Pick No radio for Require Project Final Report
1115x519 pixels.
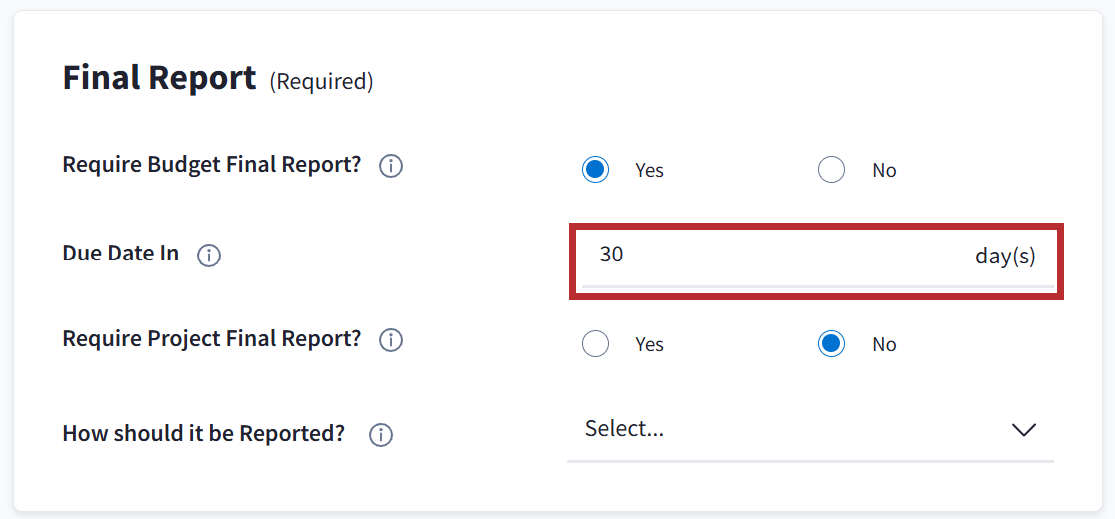click(831, 344)
